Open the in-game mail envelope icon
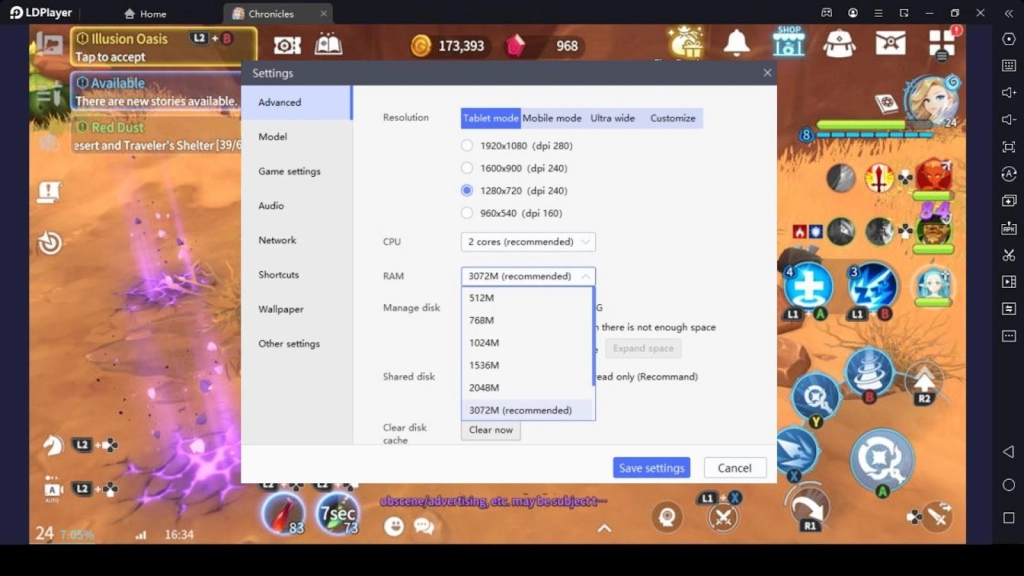The image size is (1024, 576). (x=891, y=43)
